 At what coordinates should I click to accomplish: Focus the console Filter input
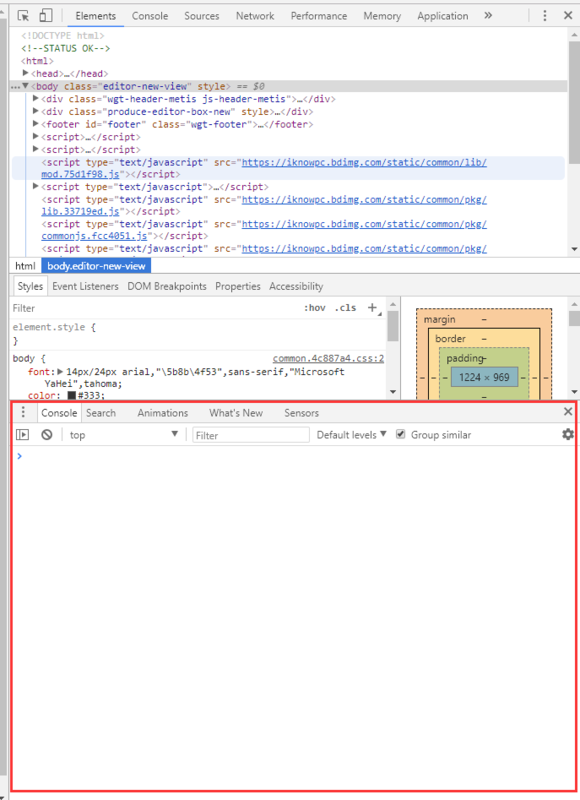click(250, 435)
